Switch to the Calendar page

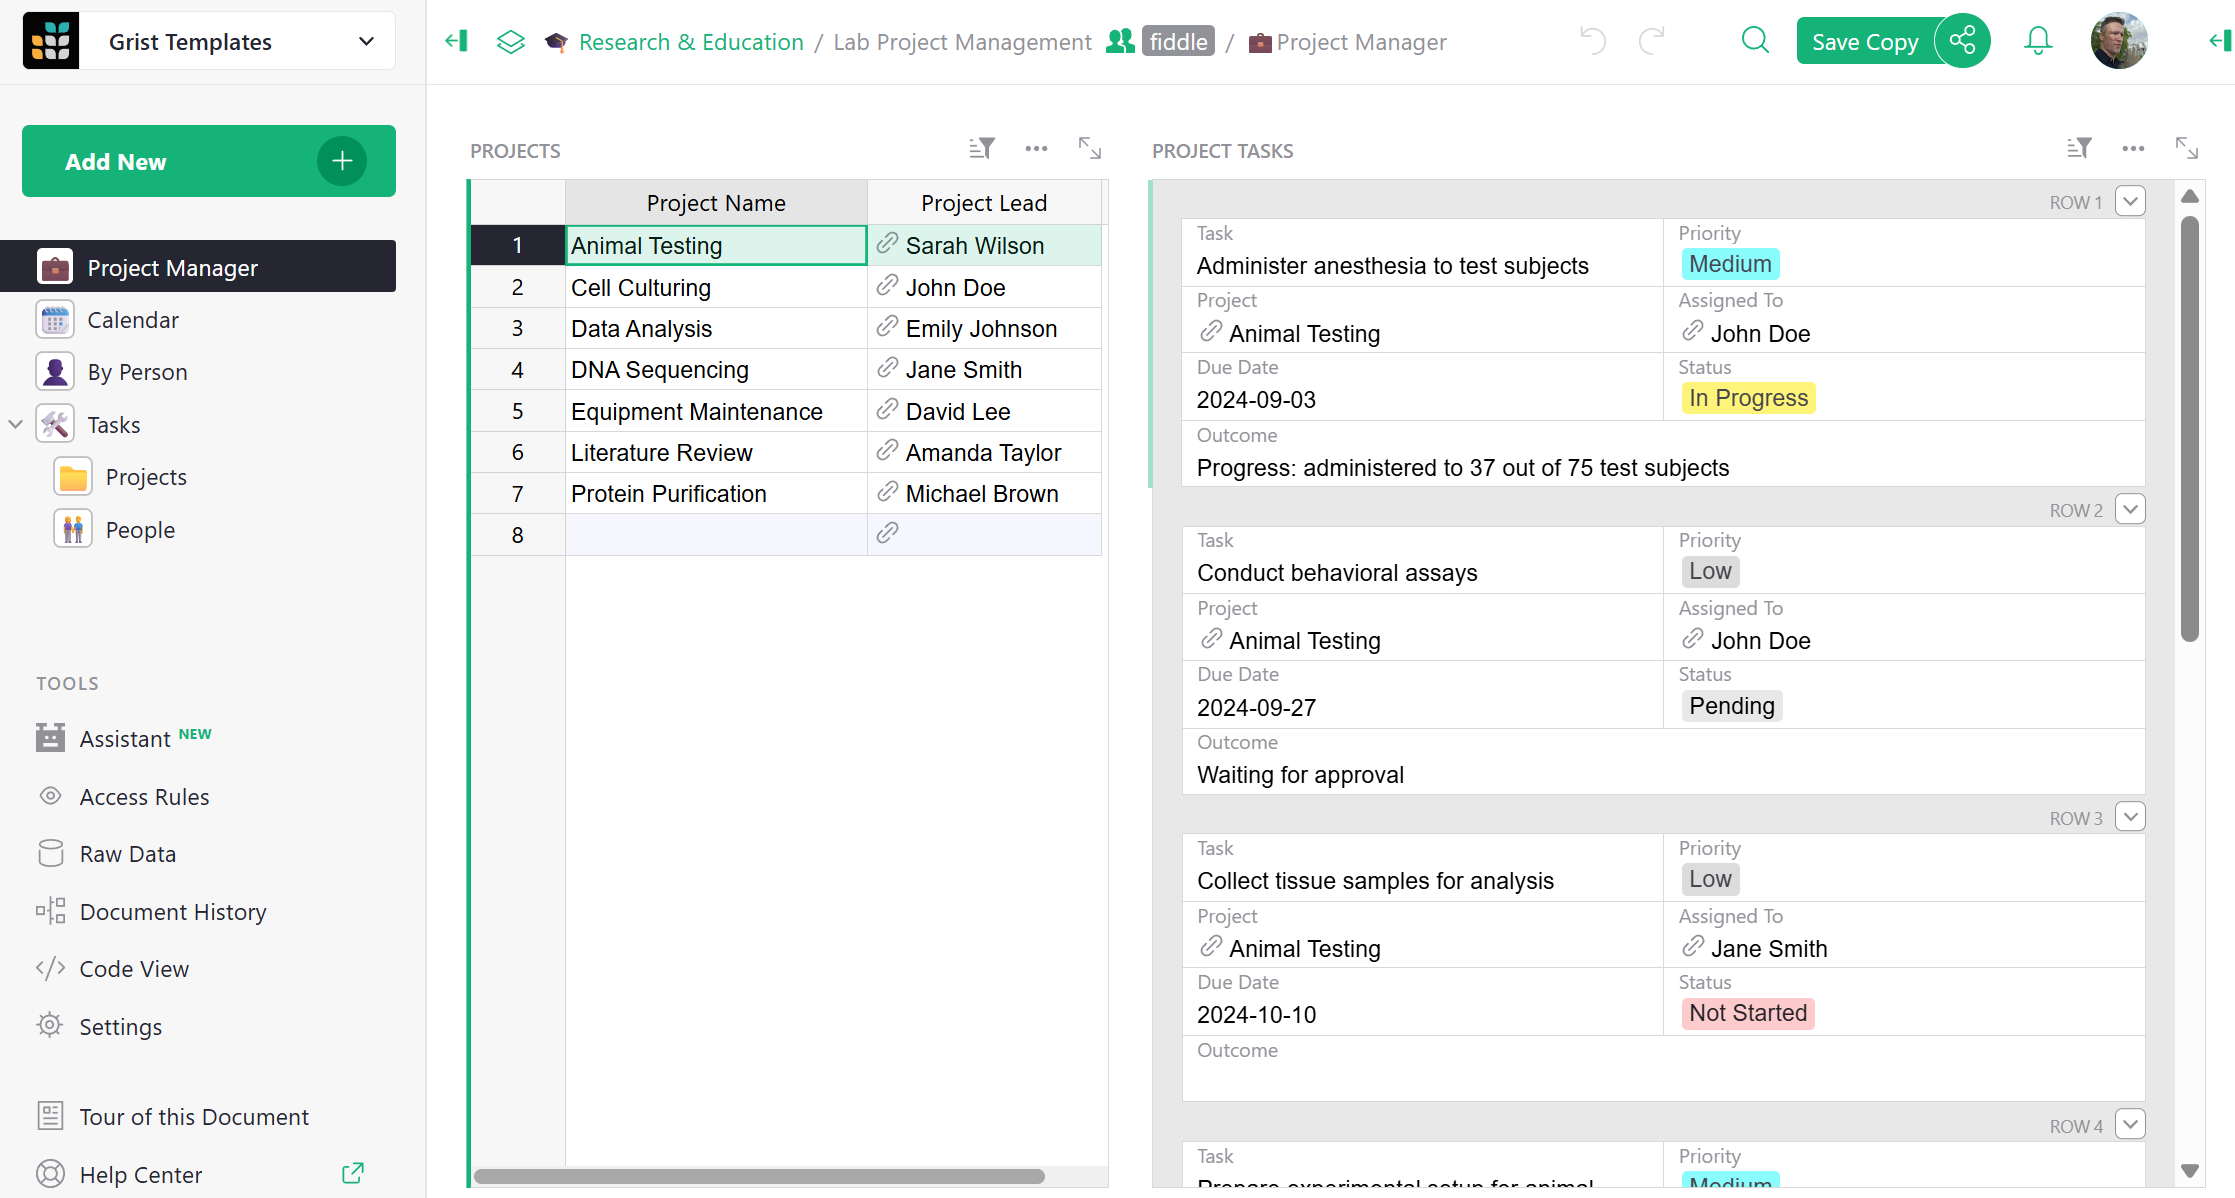tap(132, 320)
